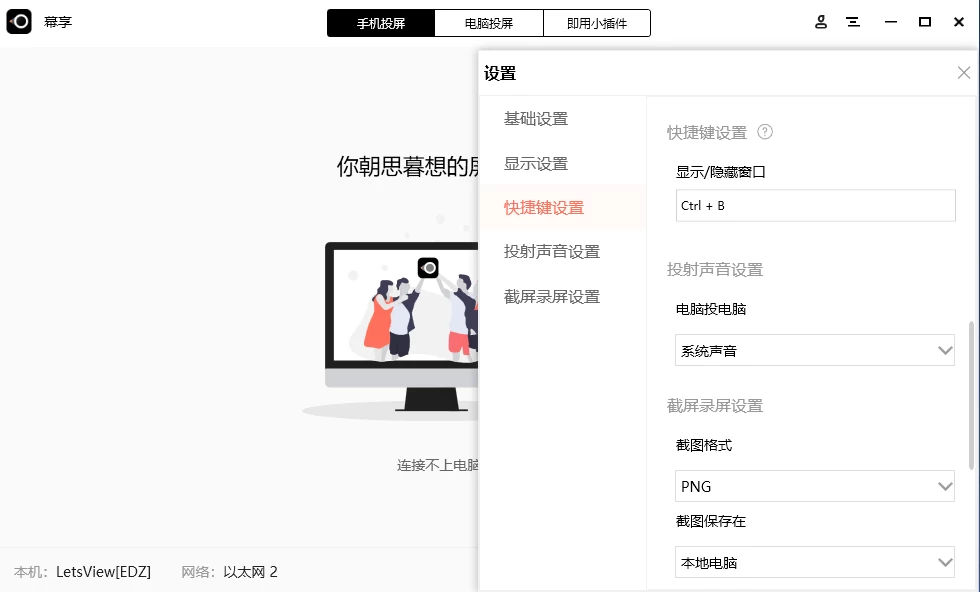Open the 即用小插件 tab
Image resolution: width=980 pixels, height=592 pixels.
click(596, 22)
